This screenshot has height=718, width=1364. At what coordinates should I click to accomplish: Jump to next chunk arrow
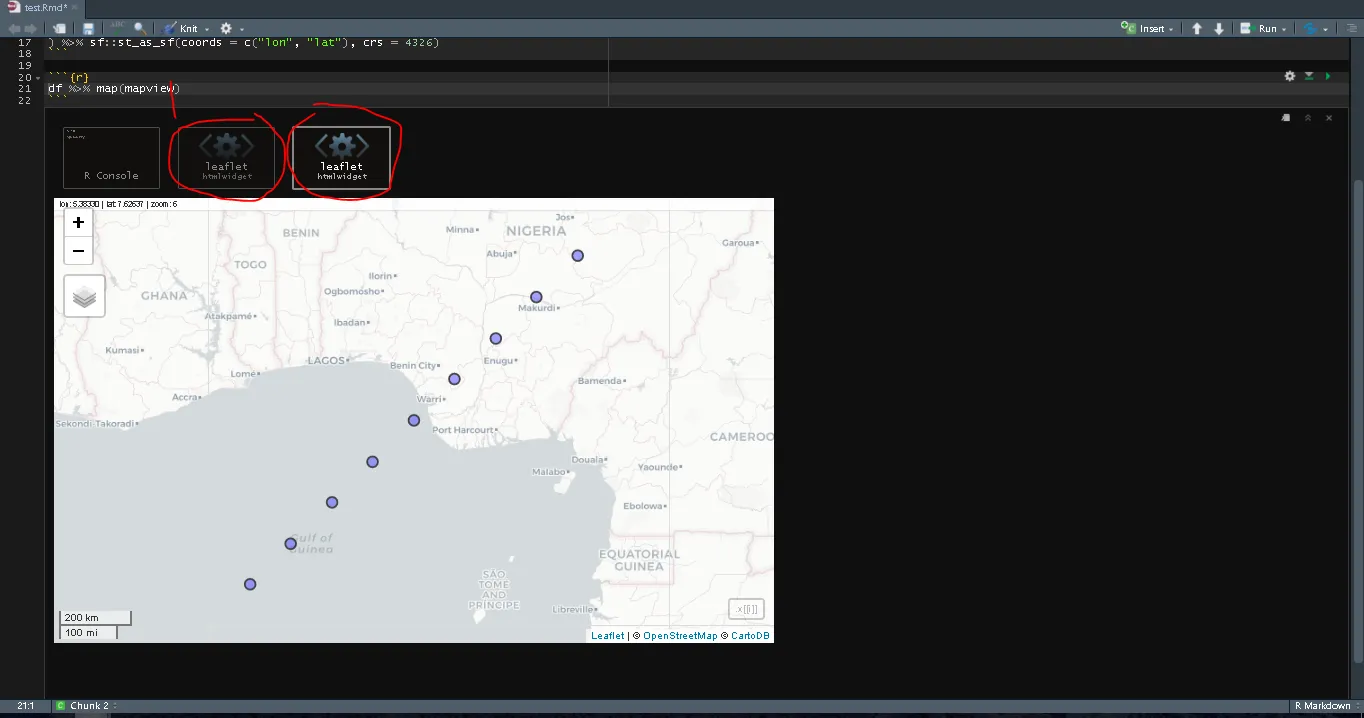point(1219,29)
